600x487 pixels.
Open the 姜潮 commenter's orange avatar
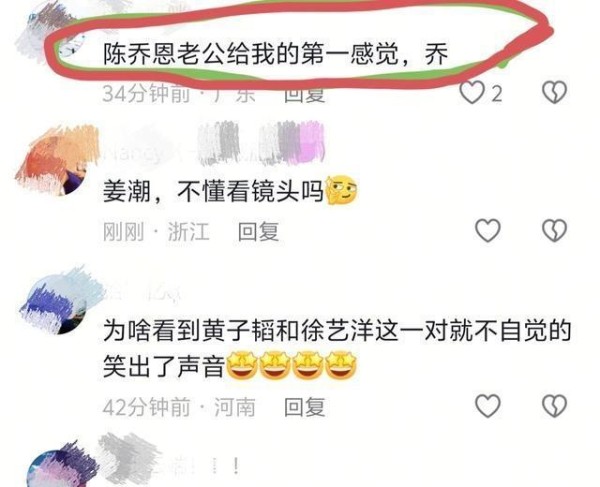click(57, 160)
